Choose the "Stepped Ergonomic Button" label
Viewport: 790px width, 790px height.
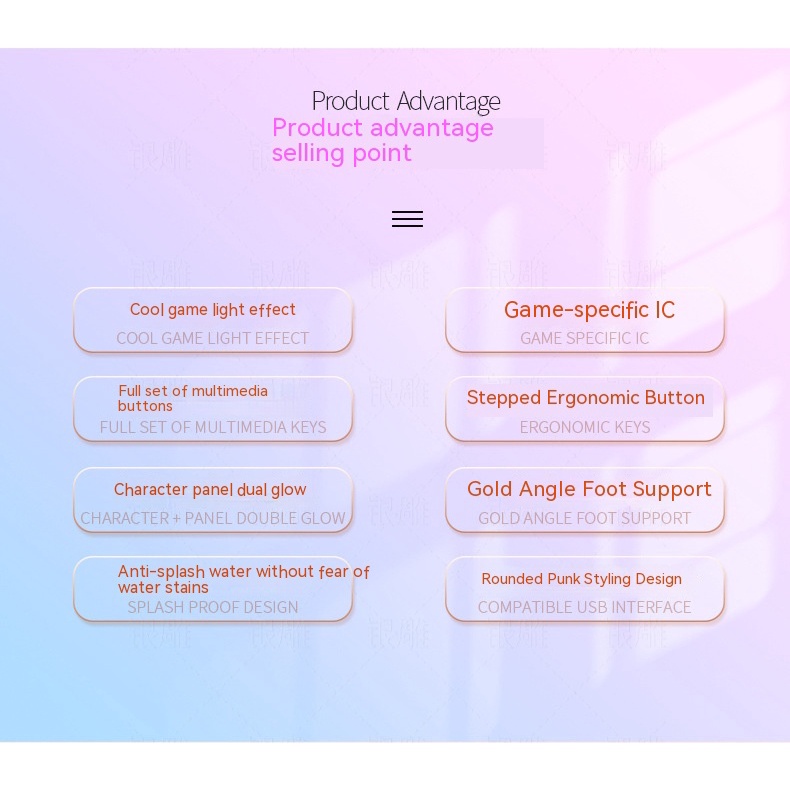585,398
